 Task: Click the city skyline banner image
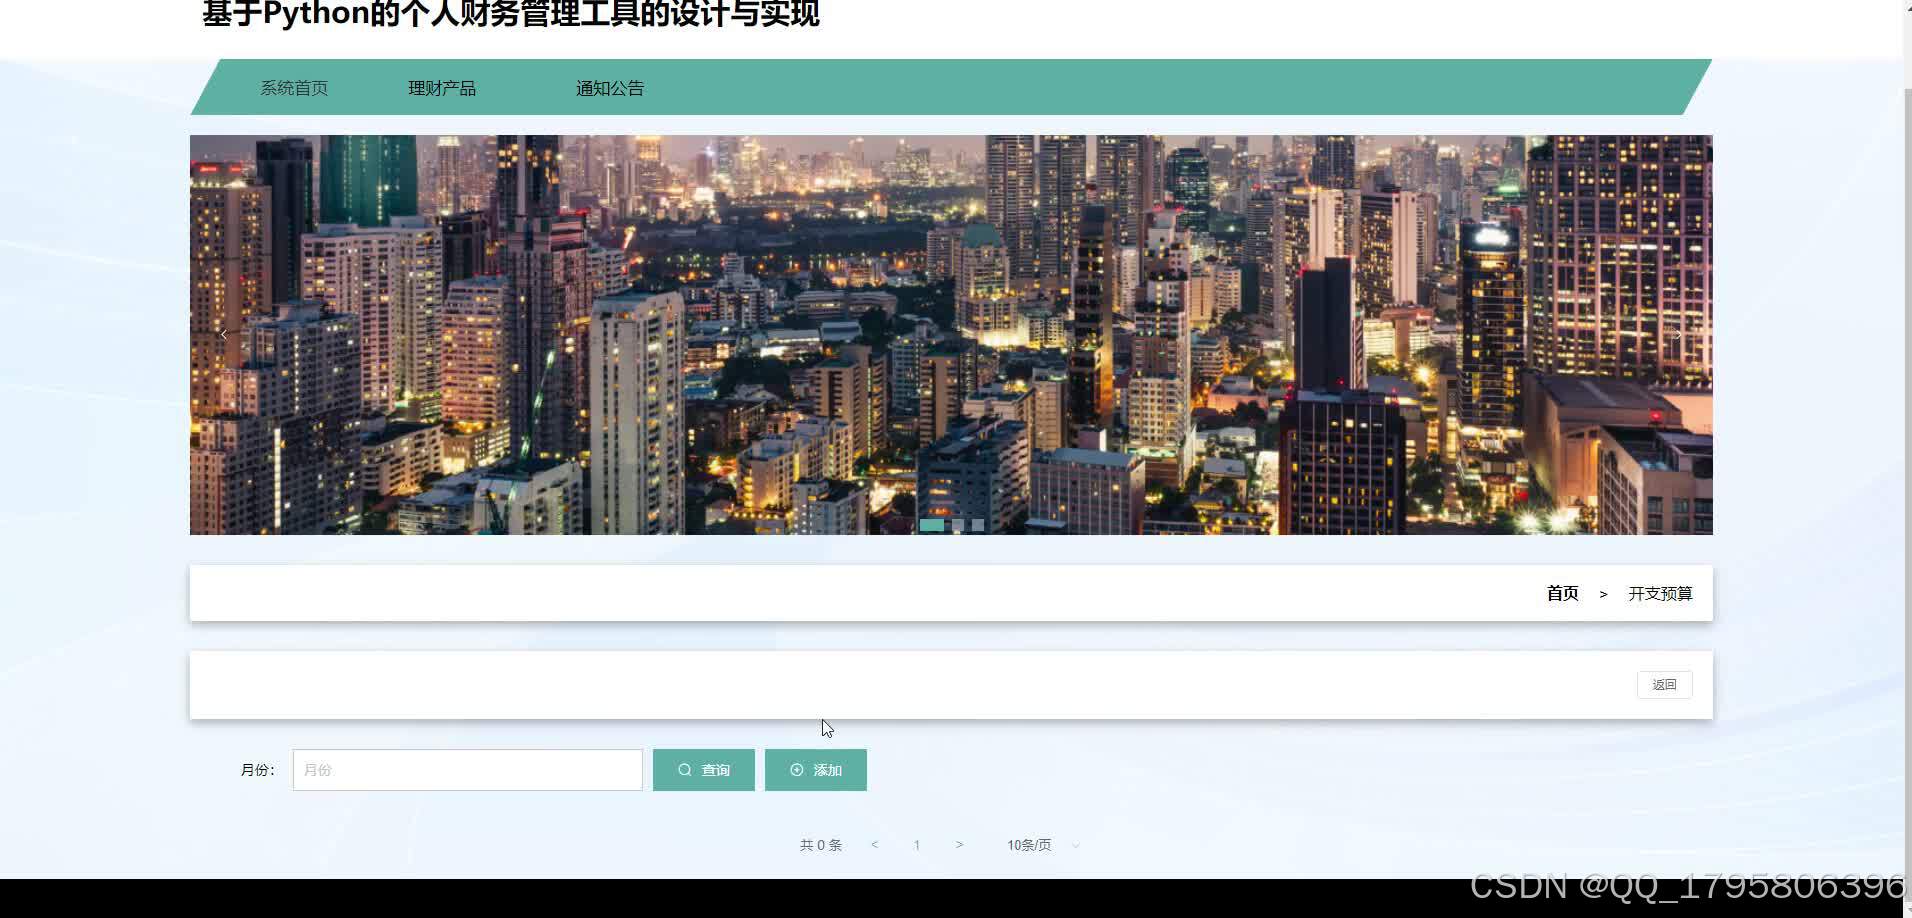951,335
